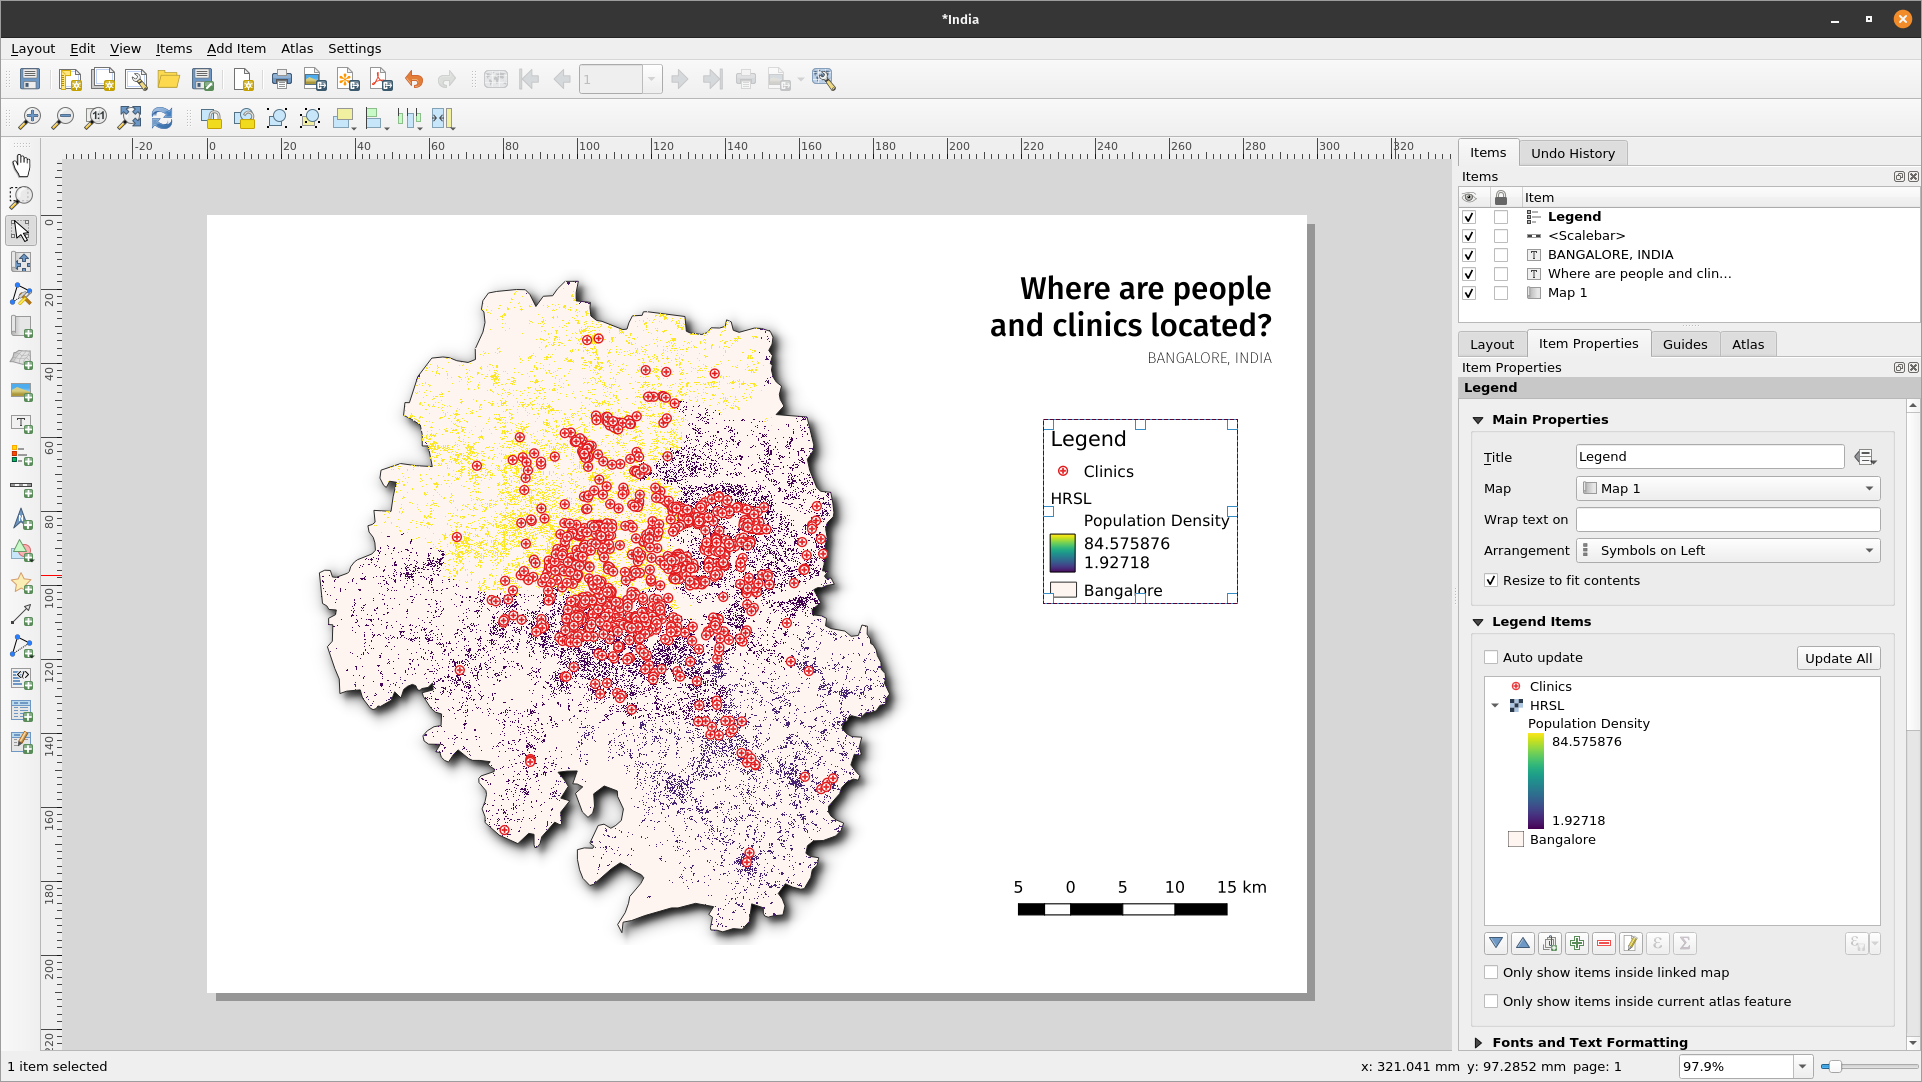Image resolution: width=1922 pixels, height=1082 pixels.
Task: Click green plus add legend item
Action: pos(1577,943)
